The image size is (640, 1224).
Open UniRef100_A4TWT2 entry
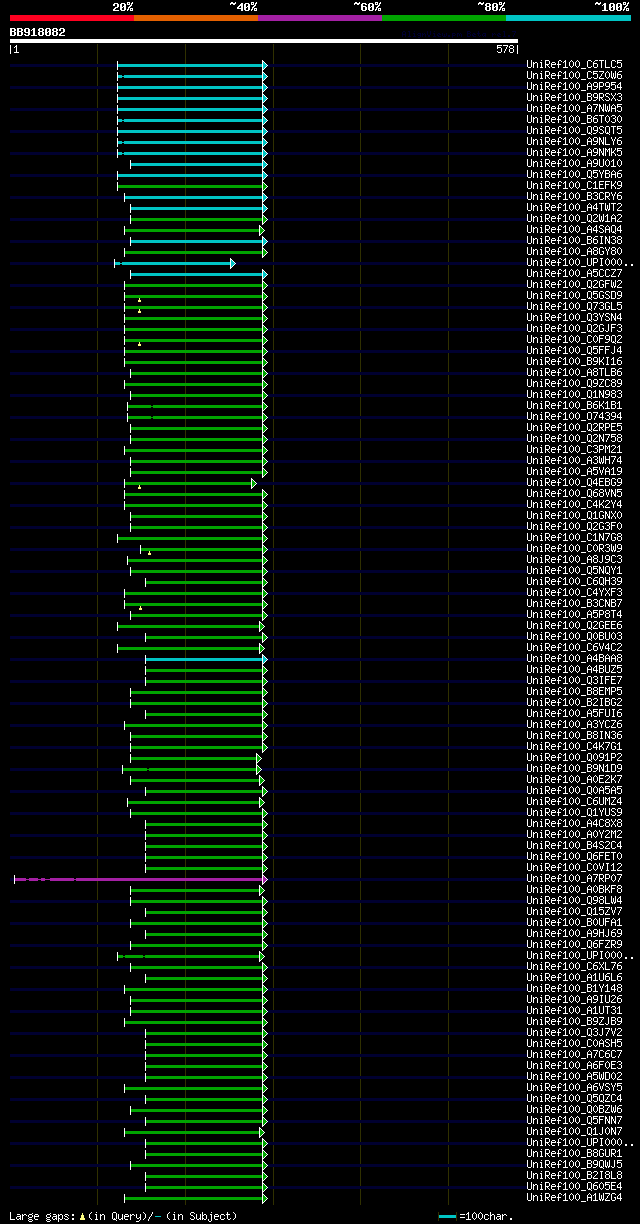pos(574,208)
